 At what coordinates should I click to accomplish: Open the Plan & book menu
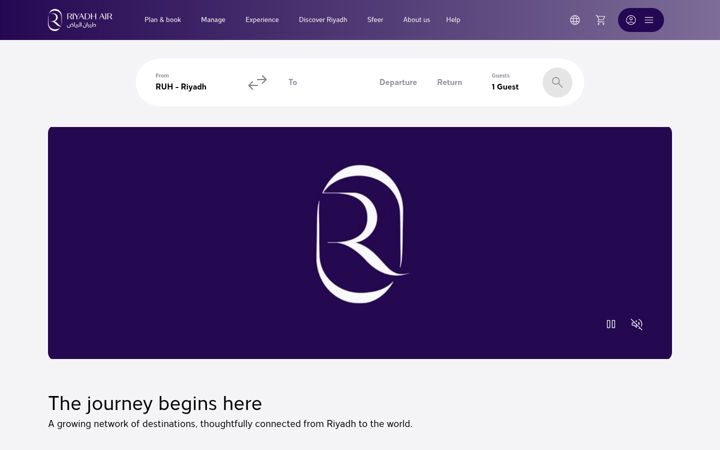[163, 20]
